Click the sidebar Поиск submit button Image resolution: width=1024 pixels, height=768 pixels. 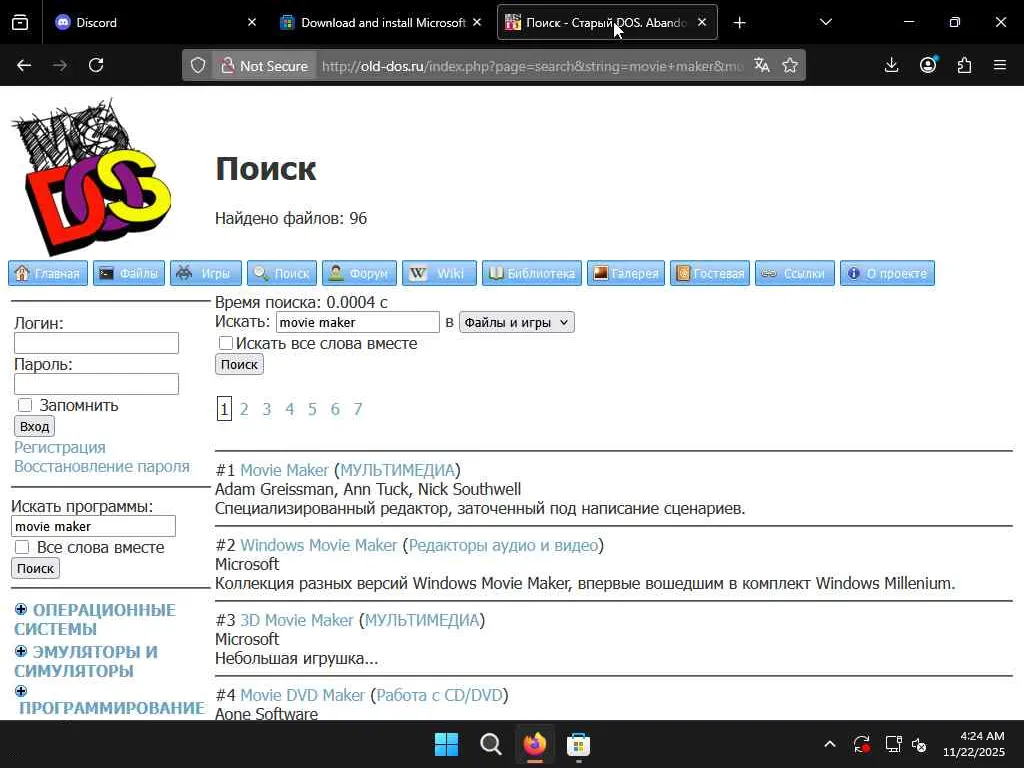pyautogui.click(x=35, y=568)
